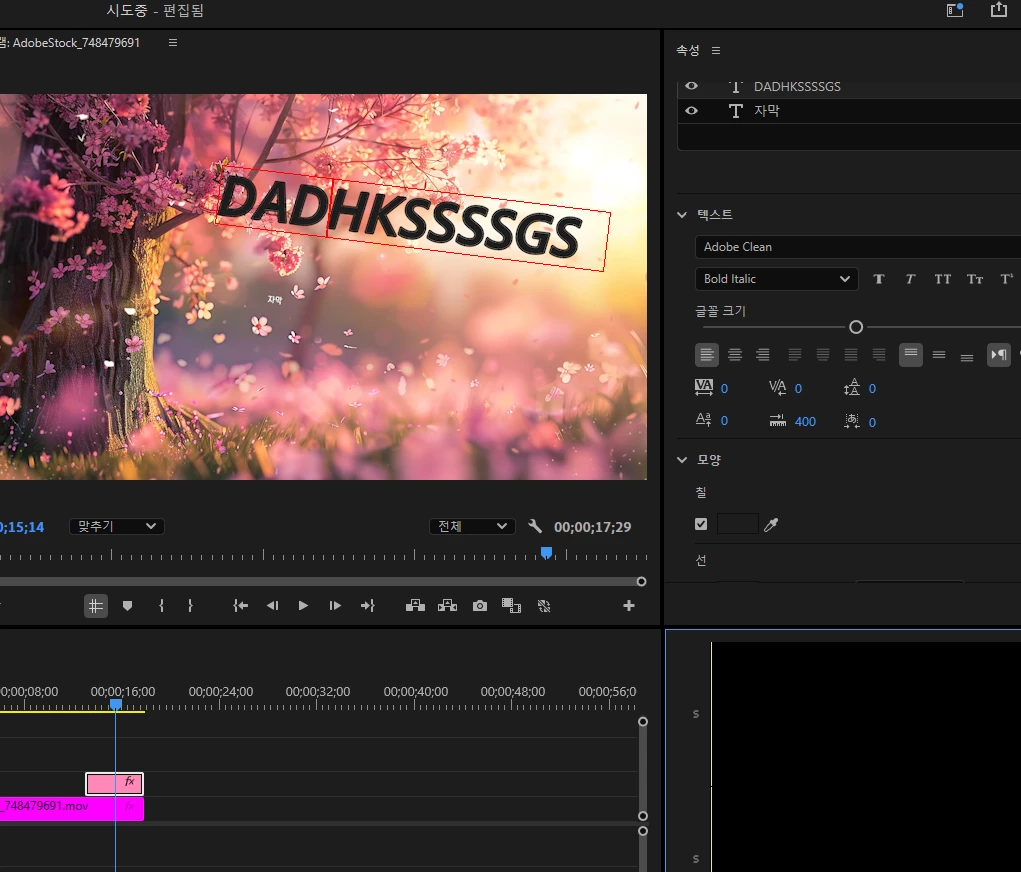
Task: Click the tracking value field
Action: point(724,389)
